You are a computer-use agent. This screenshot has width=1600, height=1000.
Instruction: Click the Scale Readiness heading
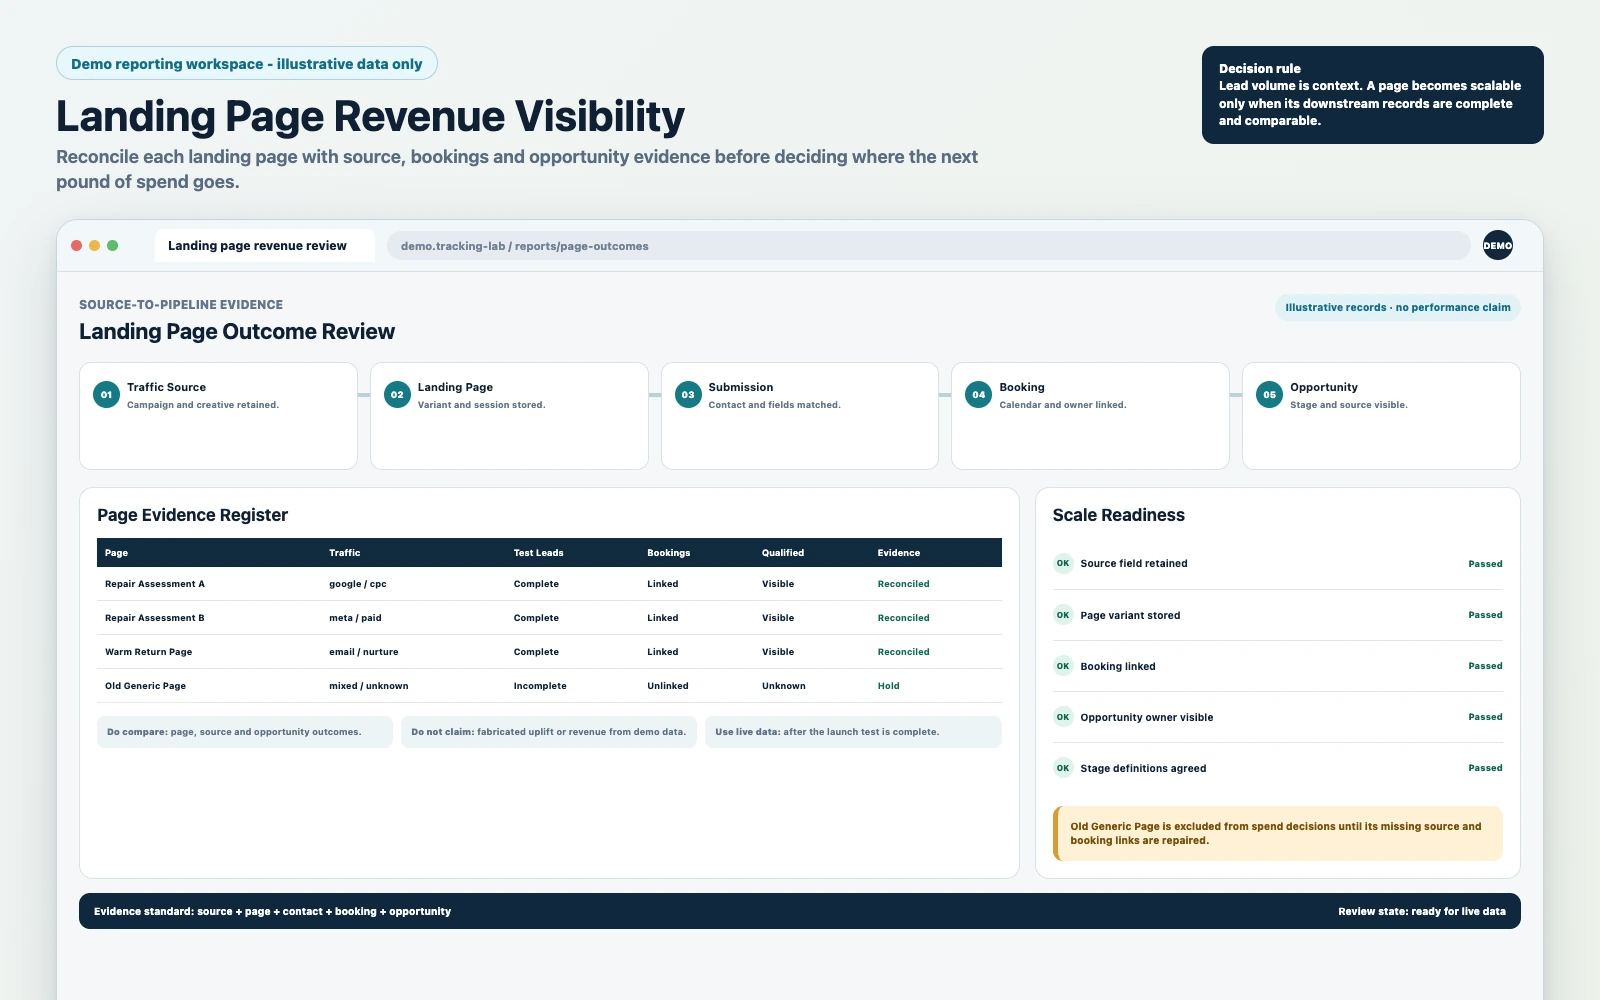point(1118,515)
